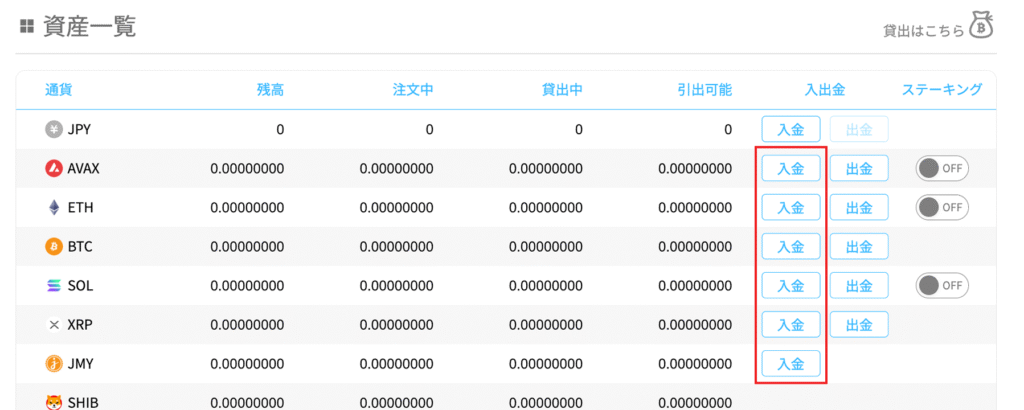Open lending via the money bag icon
The image size is (1024, 410).
coord(982,29)
